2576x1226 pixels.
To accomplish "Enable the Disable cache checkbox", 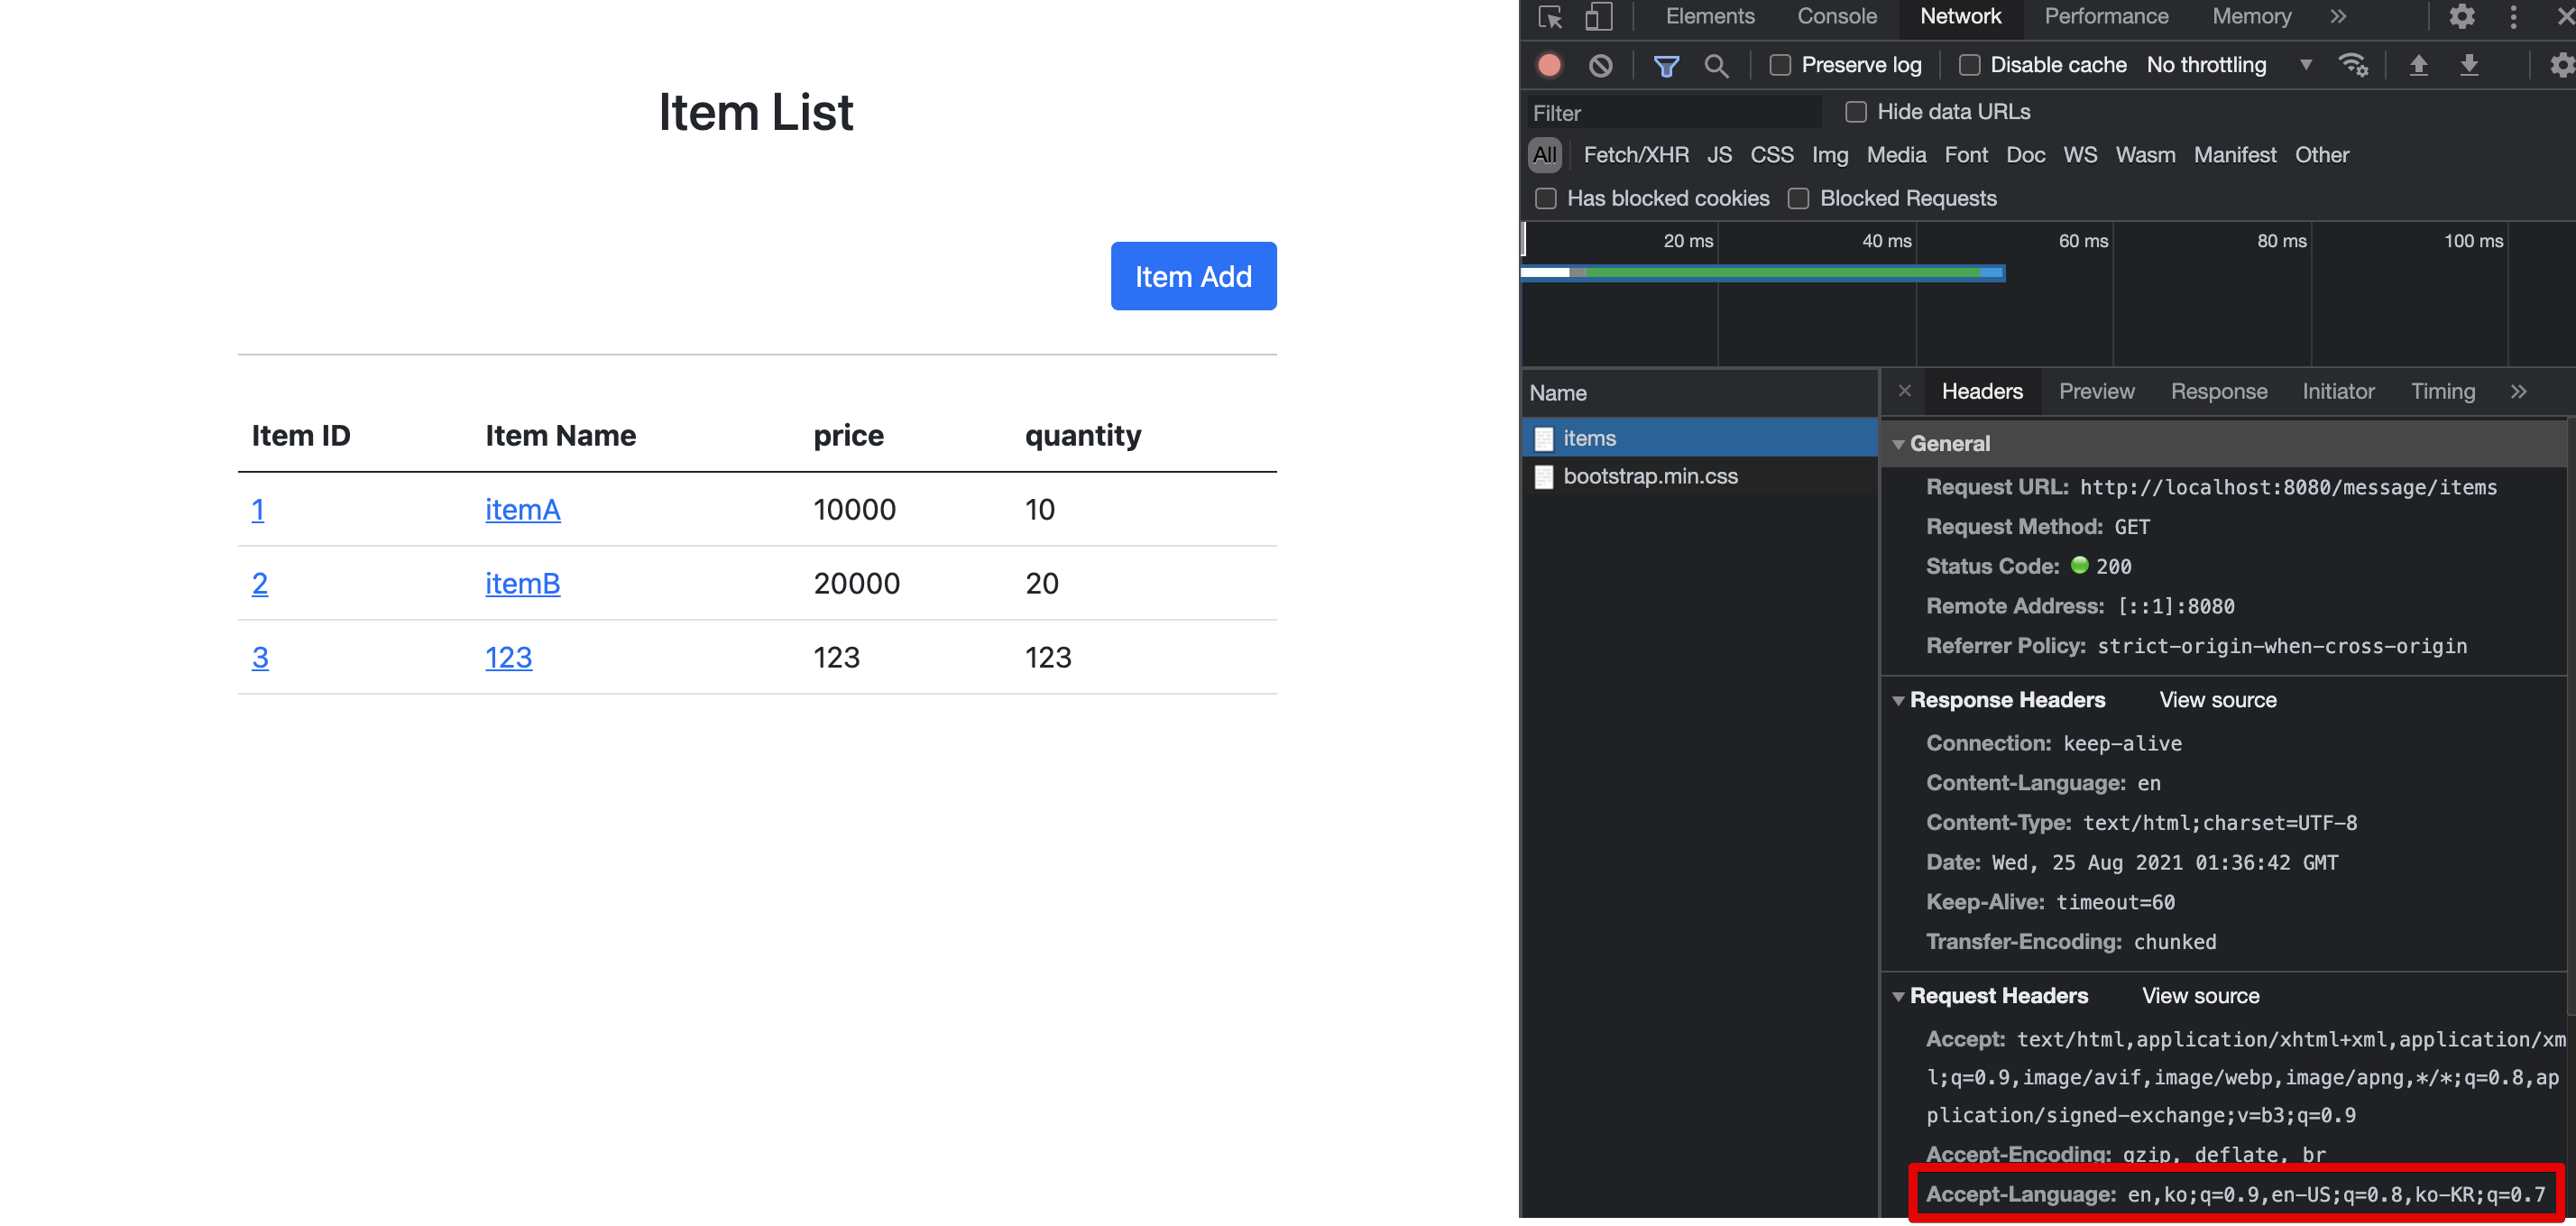I will pyautogui.click(x=1969, y=65).
